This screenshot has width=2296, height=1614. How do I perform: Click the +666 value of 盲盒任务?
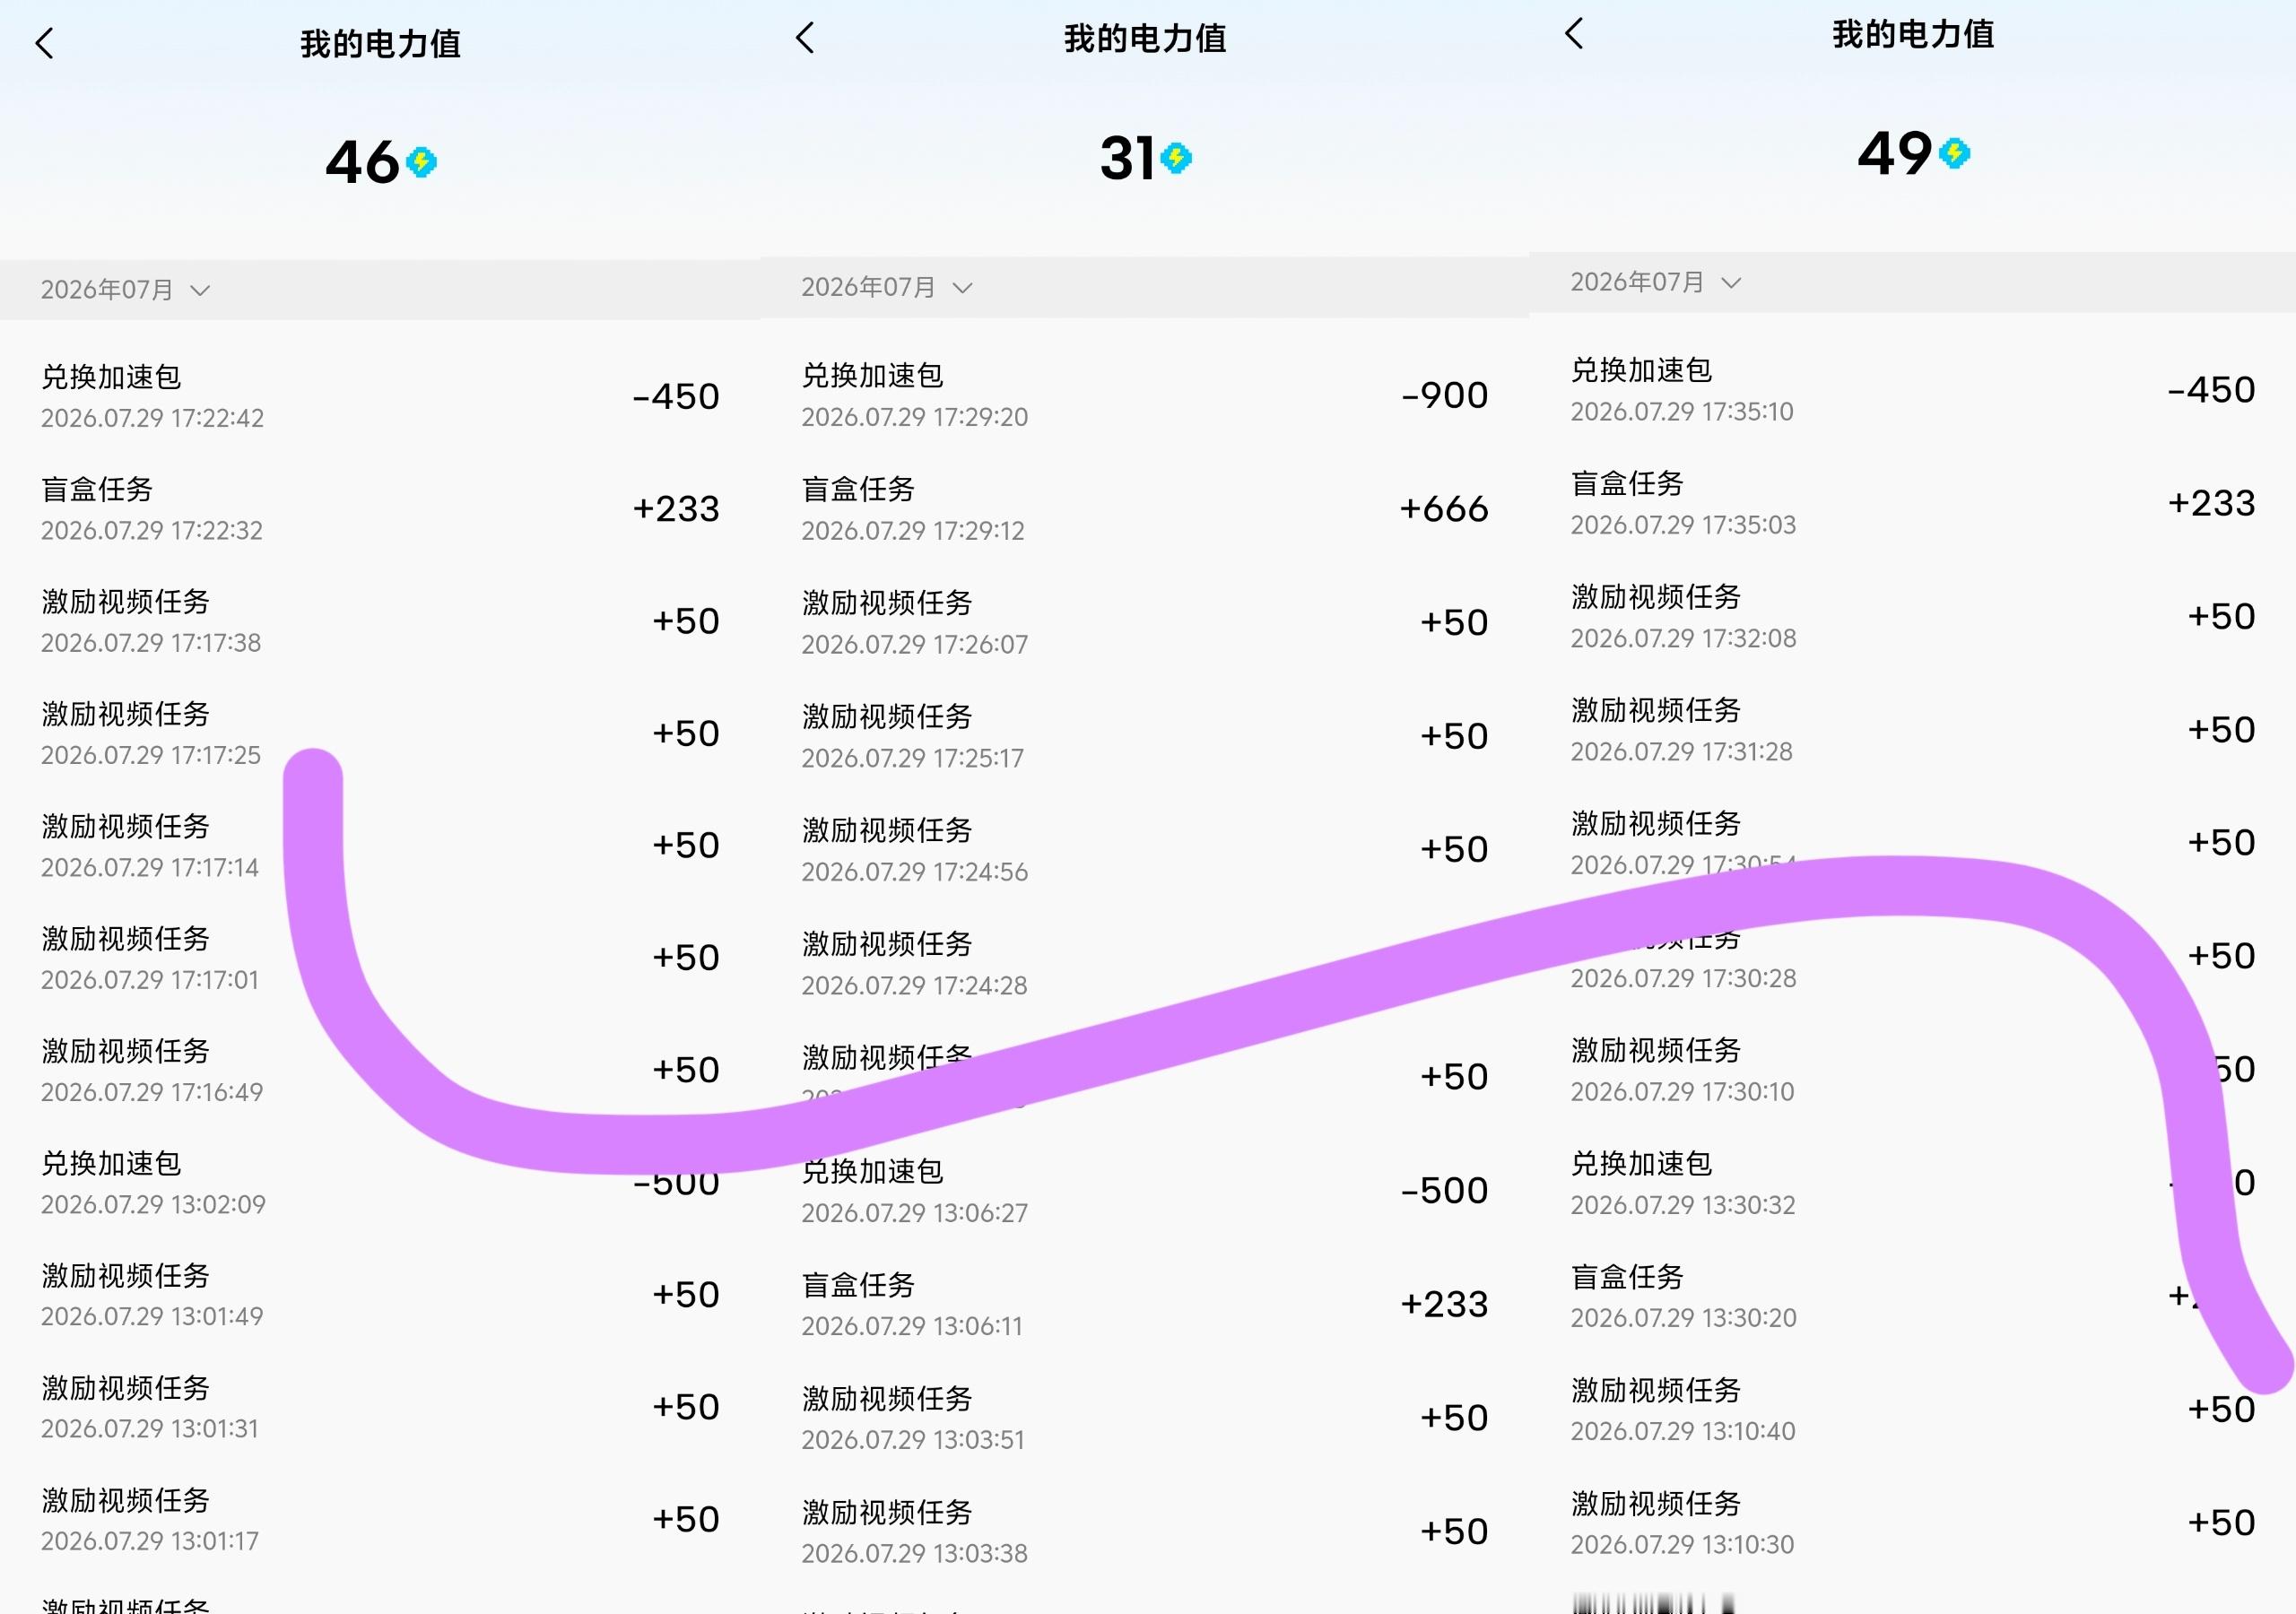(x=1444, y=510)
